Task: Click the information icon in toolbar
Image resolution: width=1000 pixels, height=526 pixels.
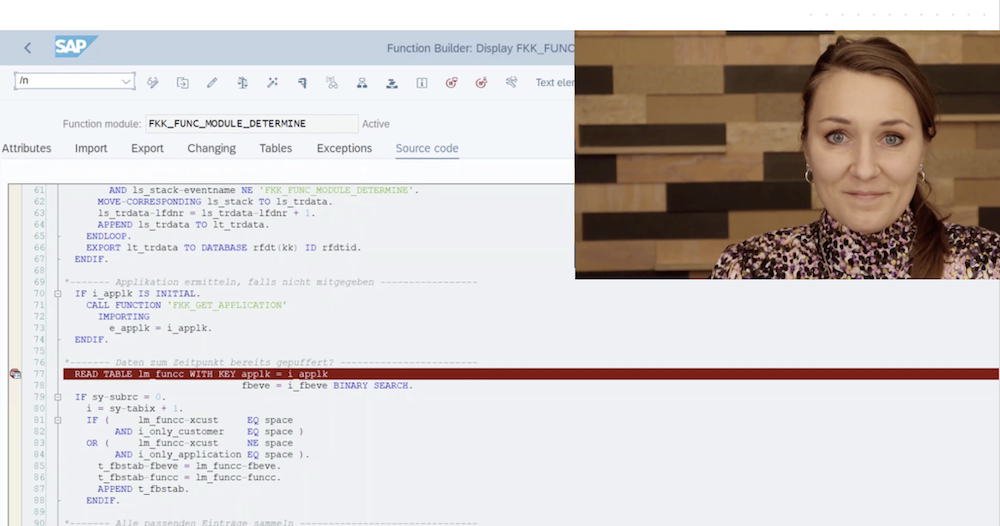Action: tap(422, 83)
